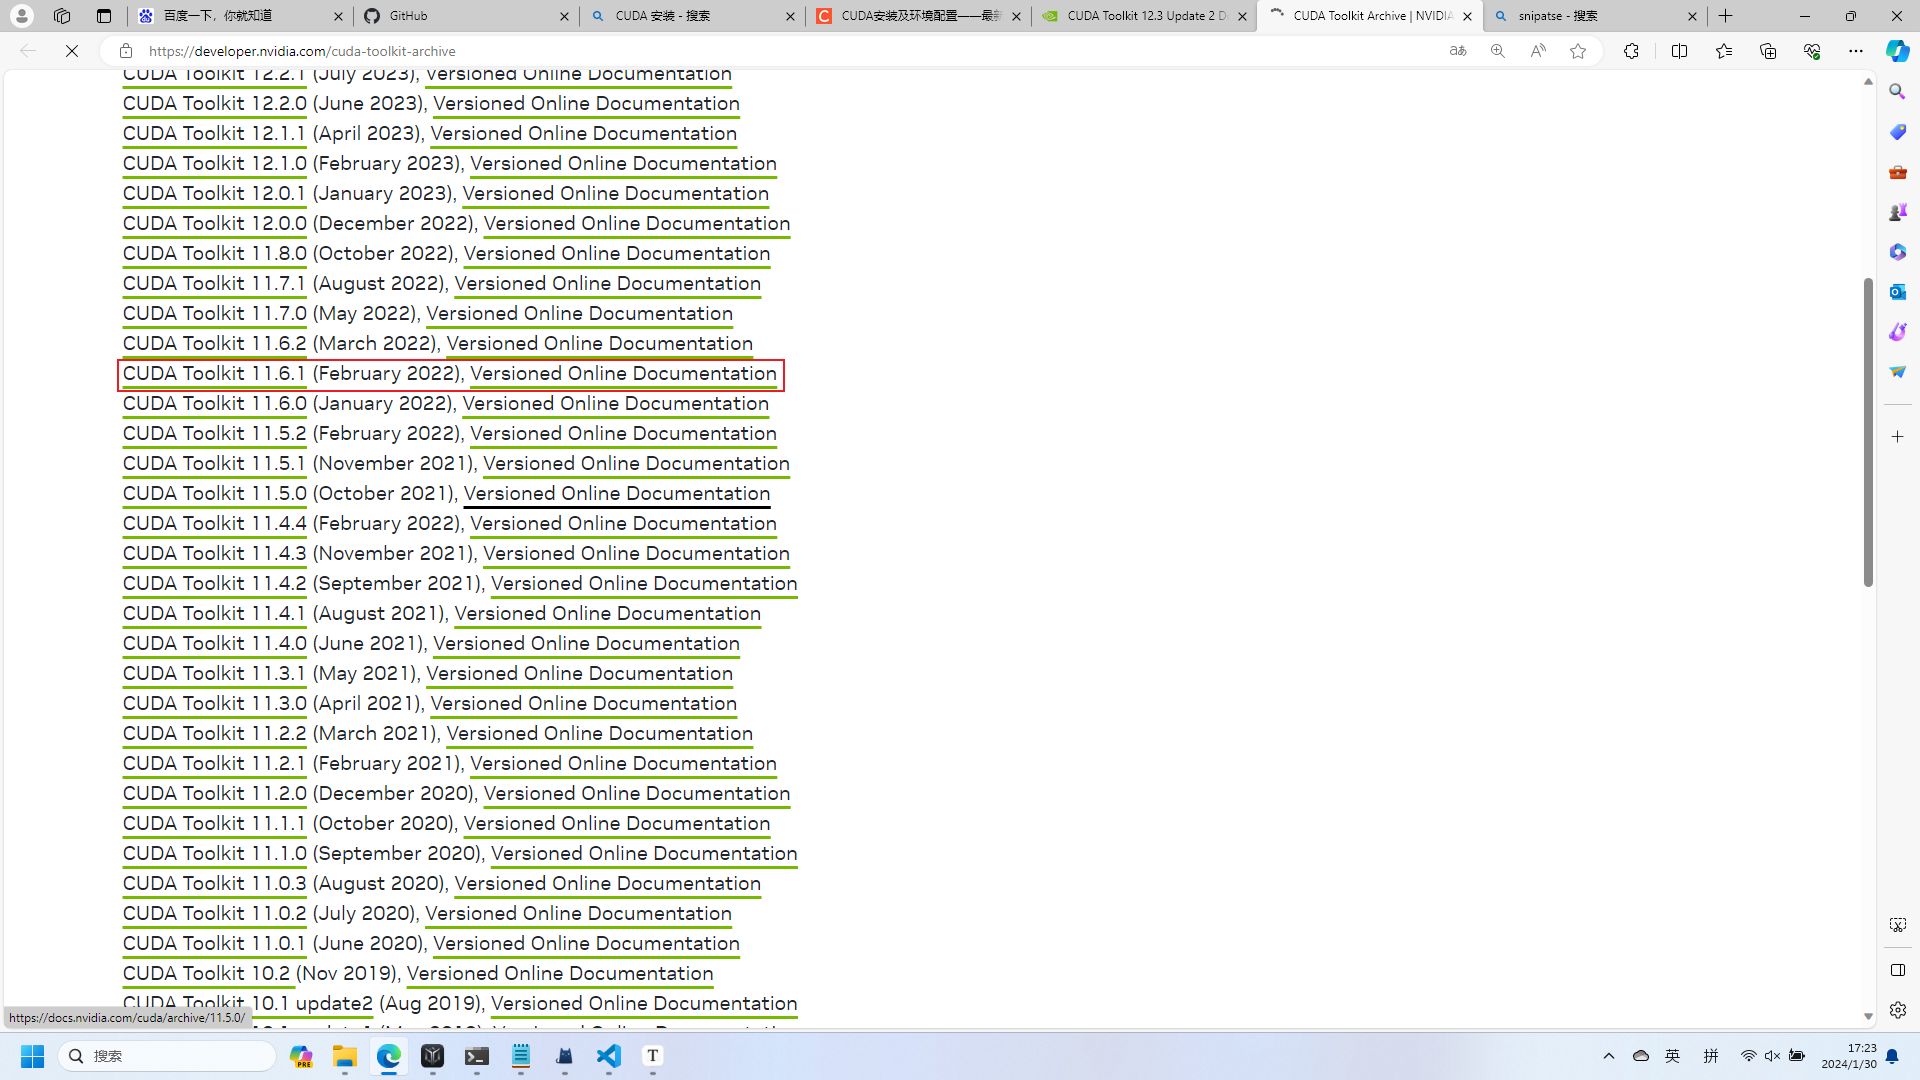Expand the system tray hidden icons chevron
The image size is (1920, 1080).
pyautogui.click(x=1609, y=1056)
